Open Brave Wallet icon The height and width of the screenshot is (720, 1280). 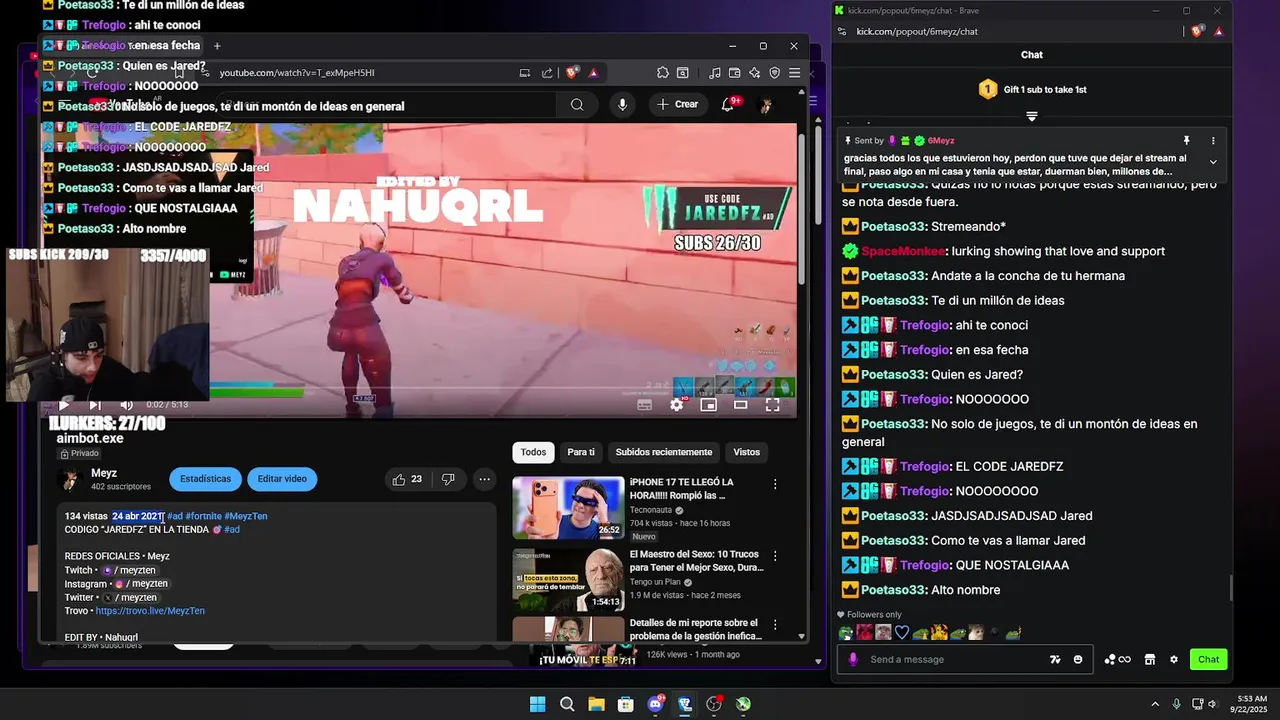(735, 73)
